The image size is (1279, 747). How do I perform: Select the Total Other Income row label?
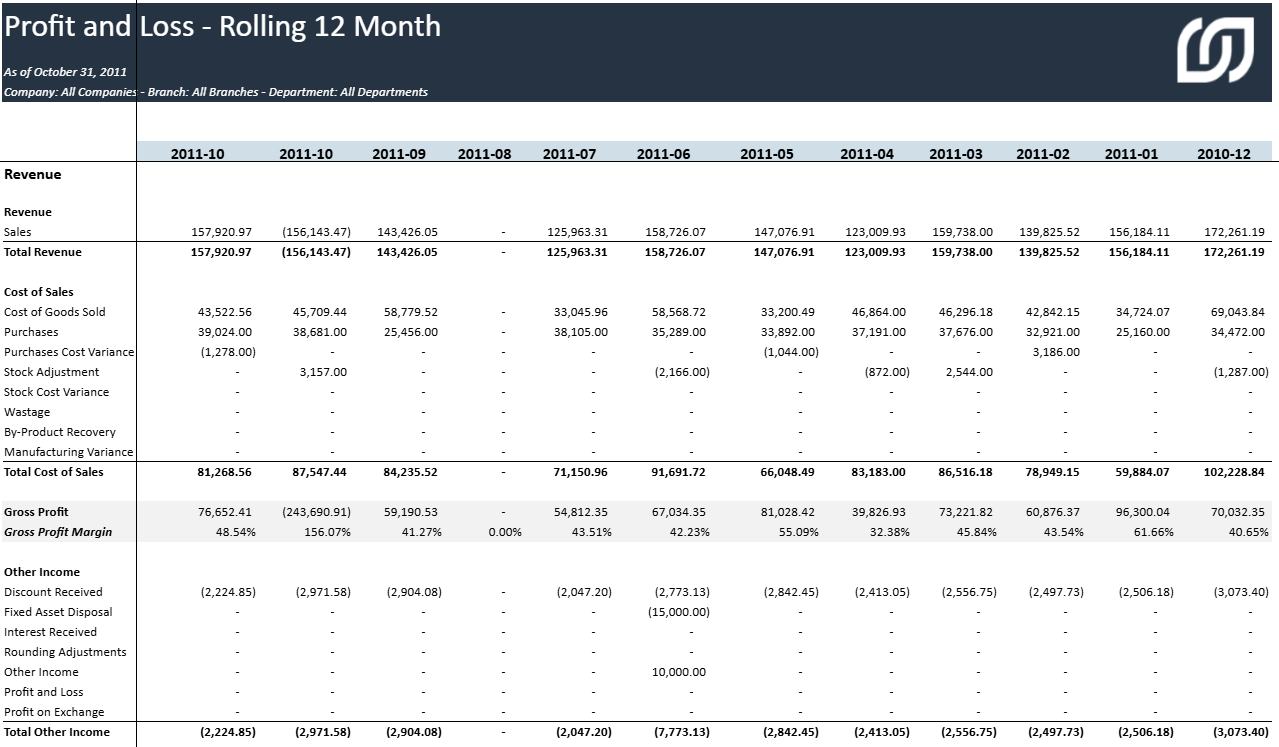pyautogui.click(x=57, y=732)
